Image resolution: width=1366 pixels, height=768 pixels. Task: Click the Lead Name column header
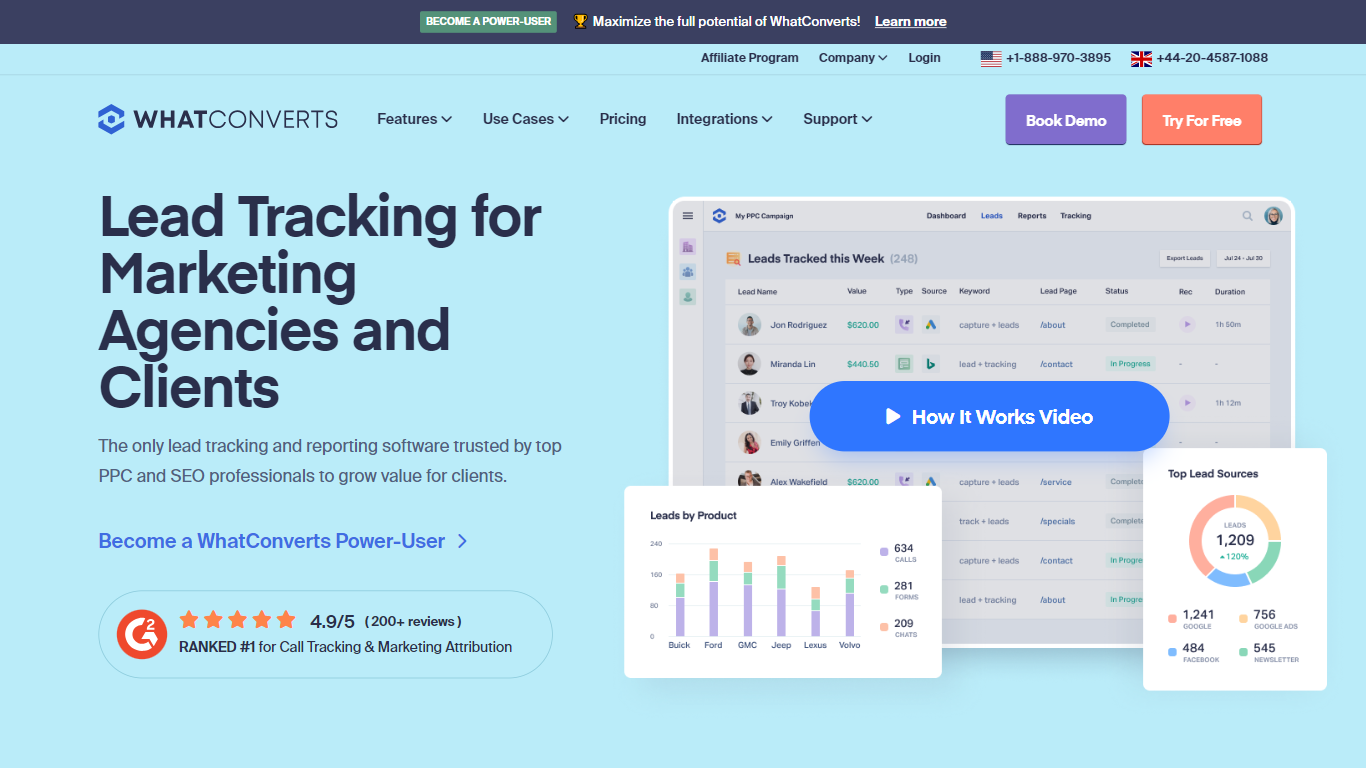pos(757,292)
